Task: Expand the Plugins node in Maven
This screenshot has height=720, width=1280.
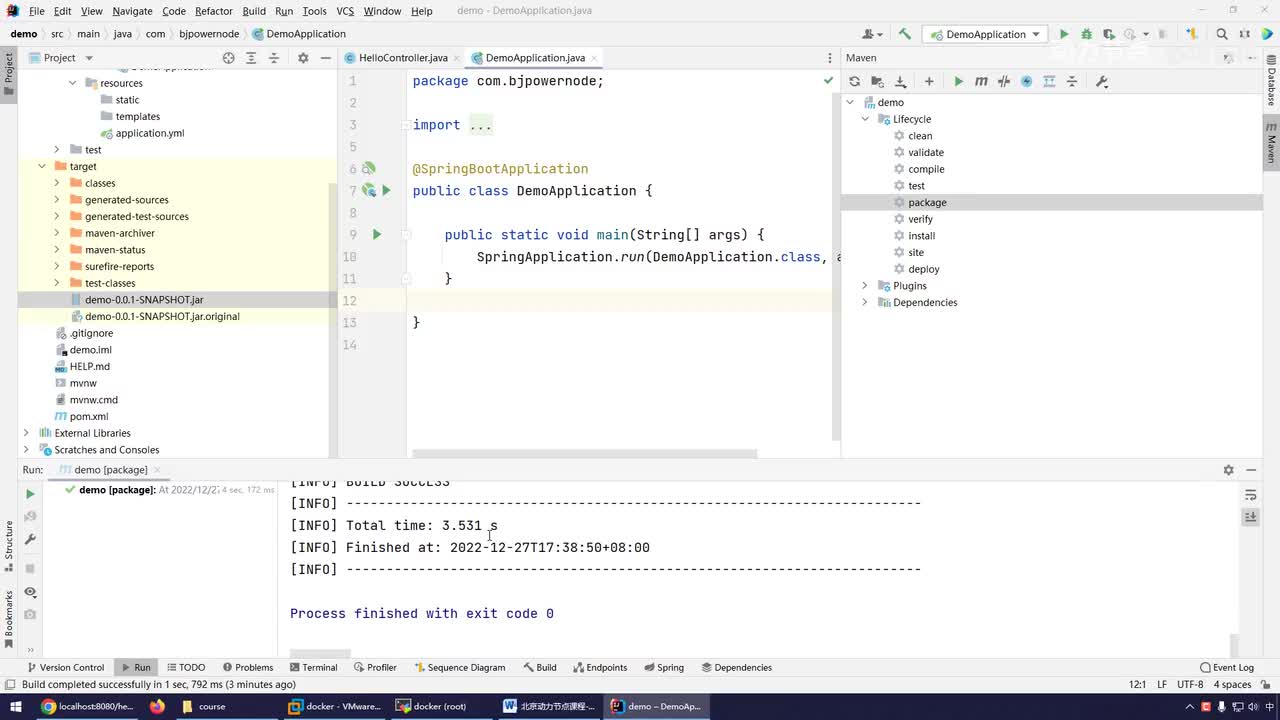Action: click(865, 286)
